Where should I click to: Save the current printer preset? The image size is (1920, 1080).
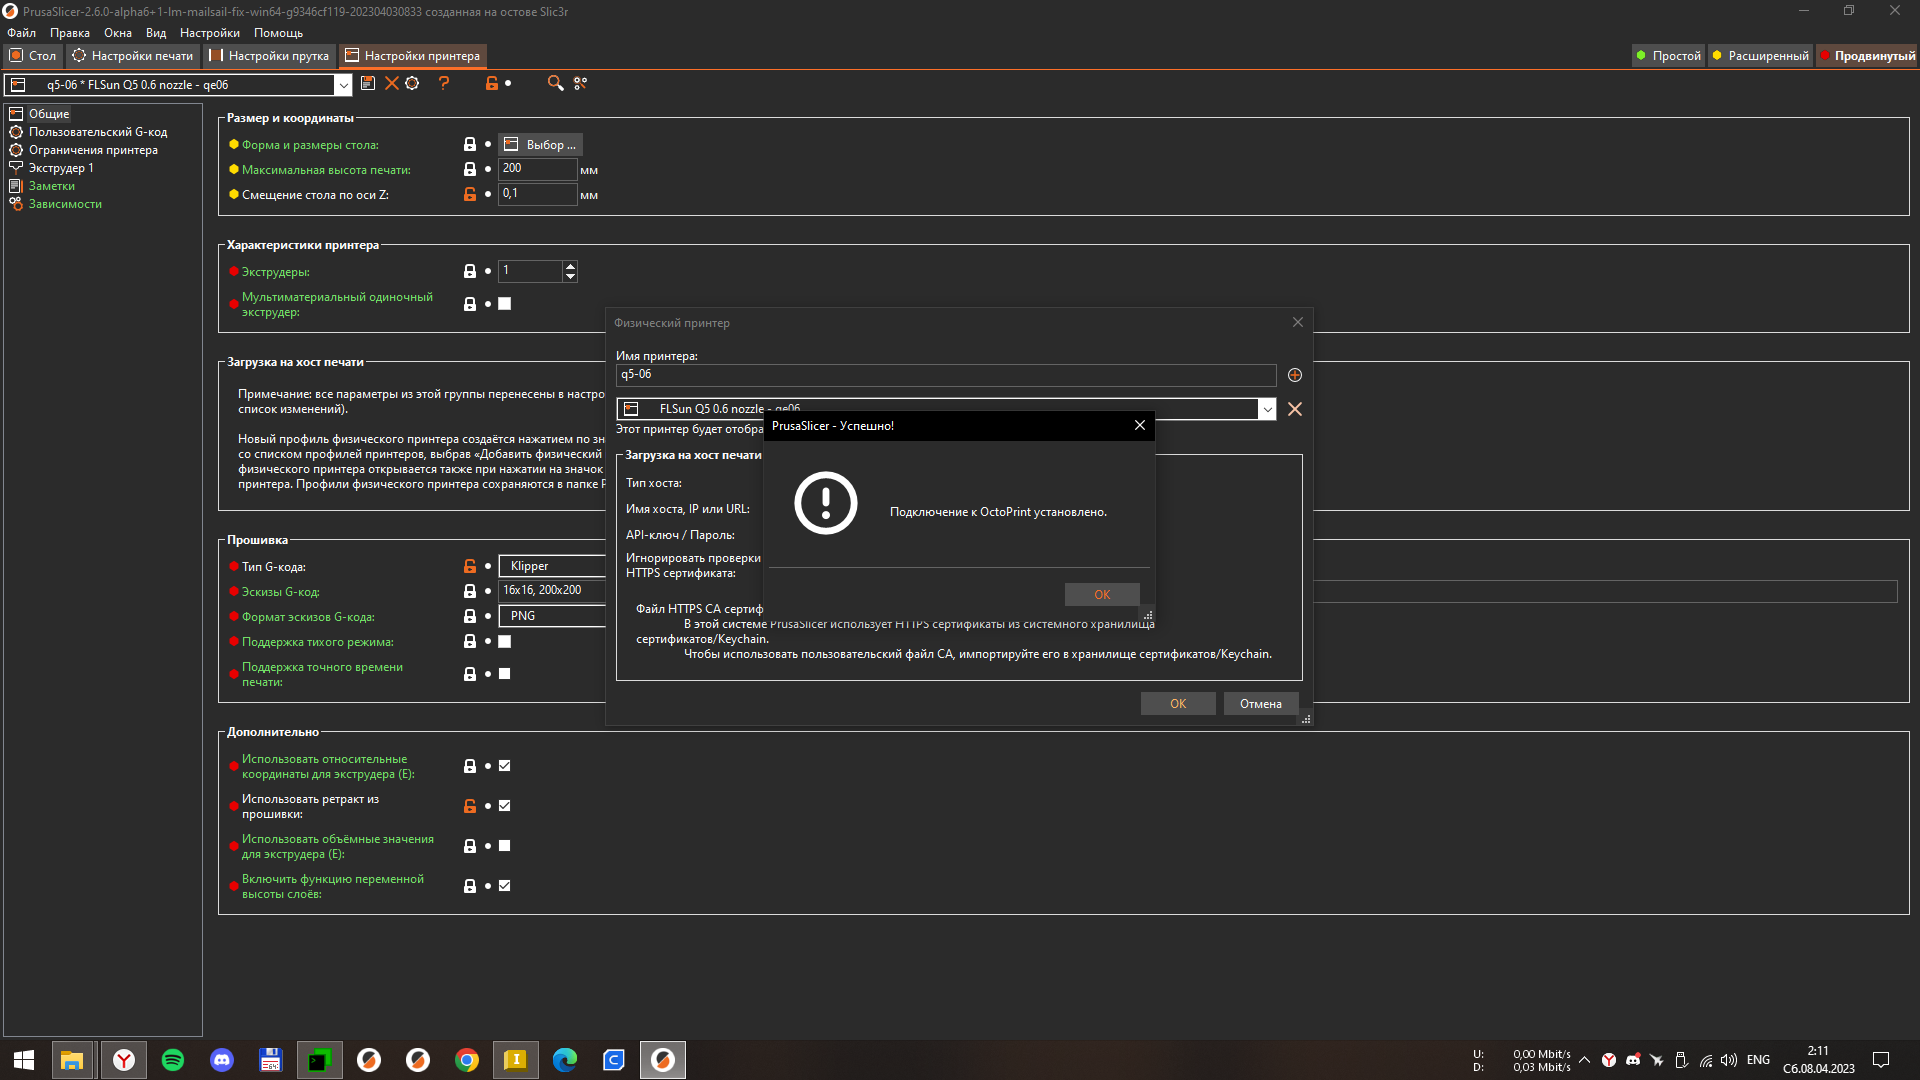pos(368,84)
